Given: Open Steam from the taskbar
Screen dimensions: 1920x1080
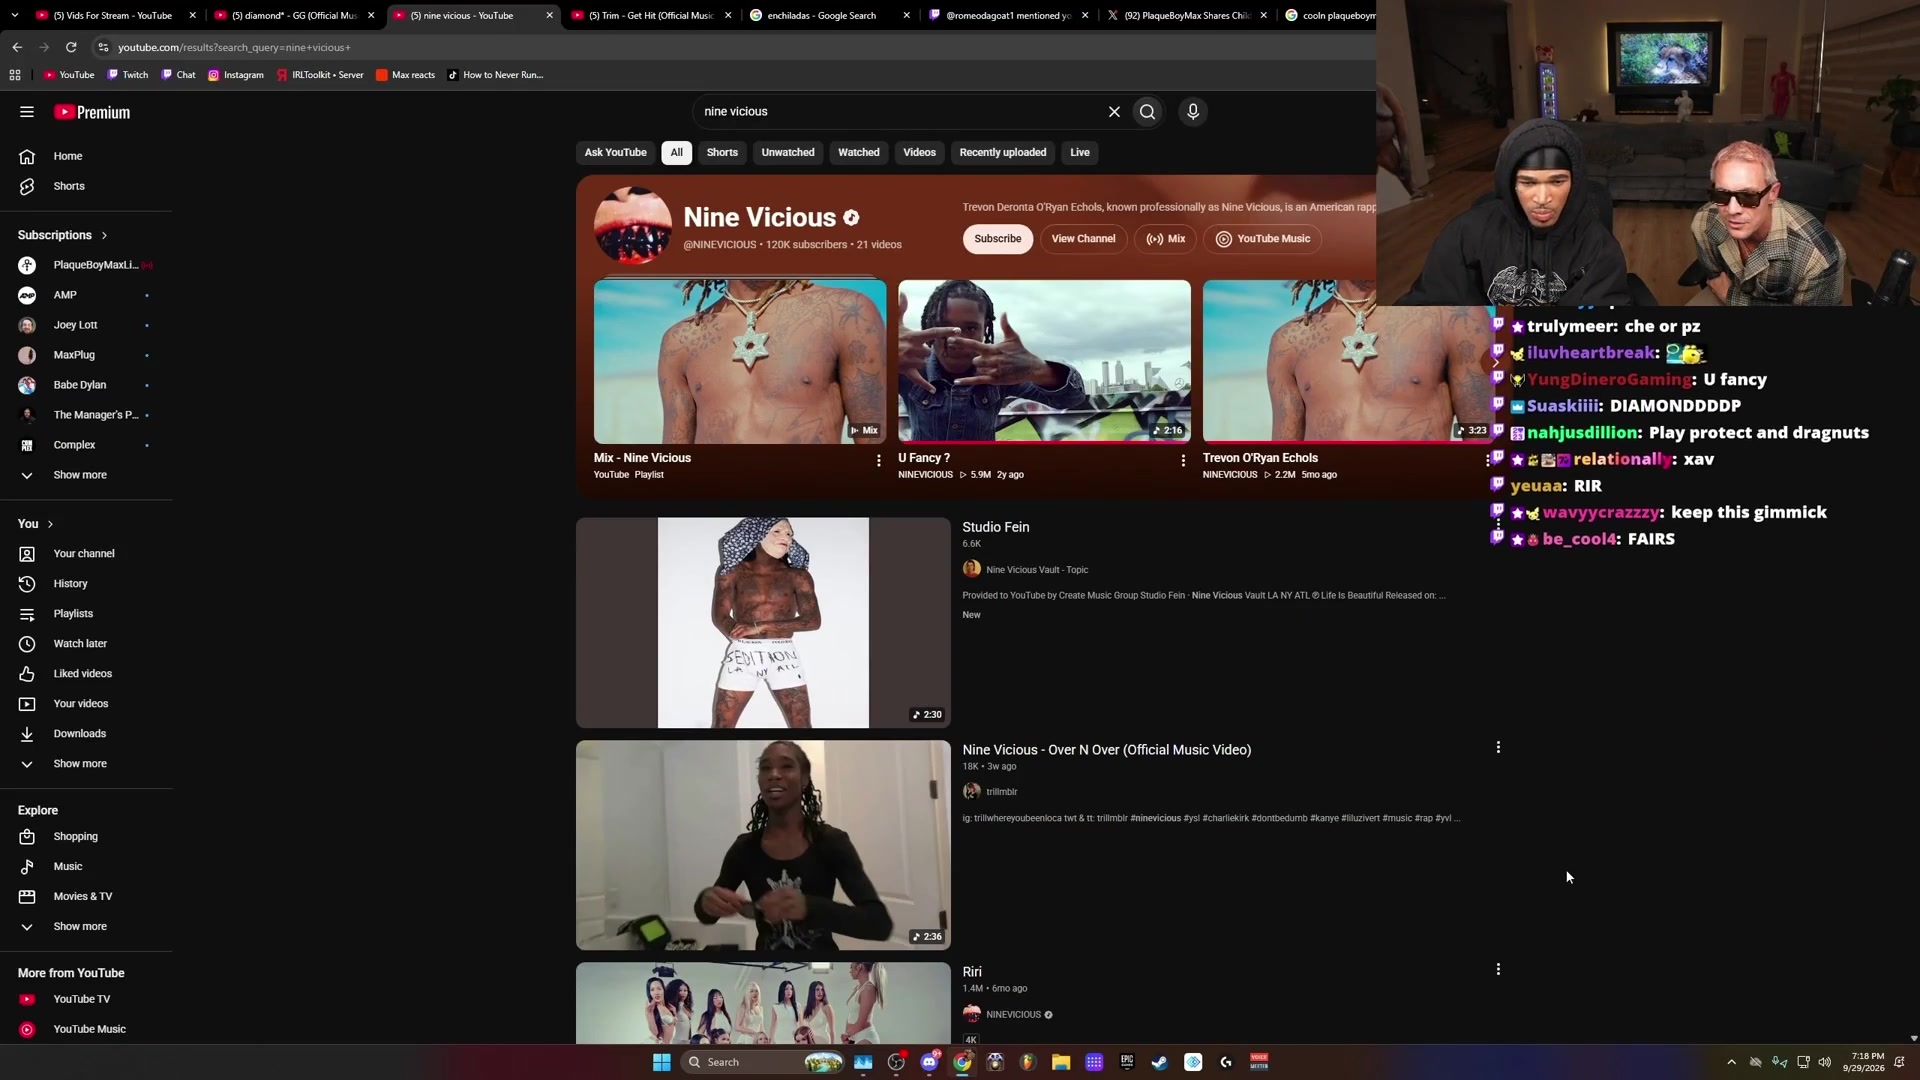Looking at the screenshot, I should [x=1160, y=1062].
